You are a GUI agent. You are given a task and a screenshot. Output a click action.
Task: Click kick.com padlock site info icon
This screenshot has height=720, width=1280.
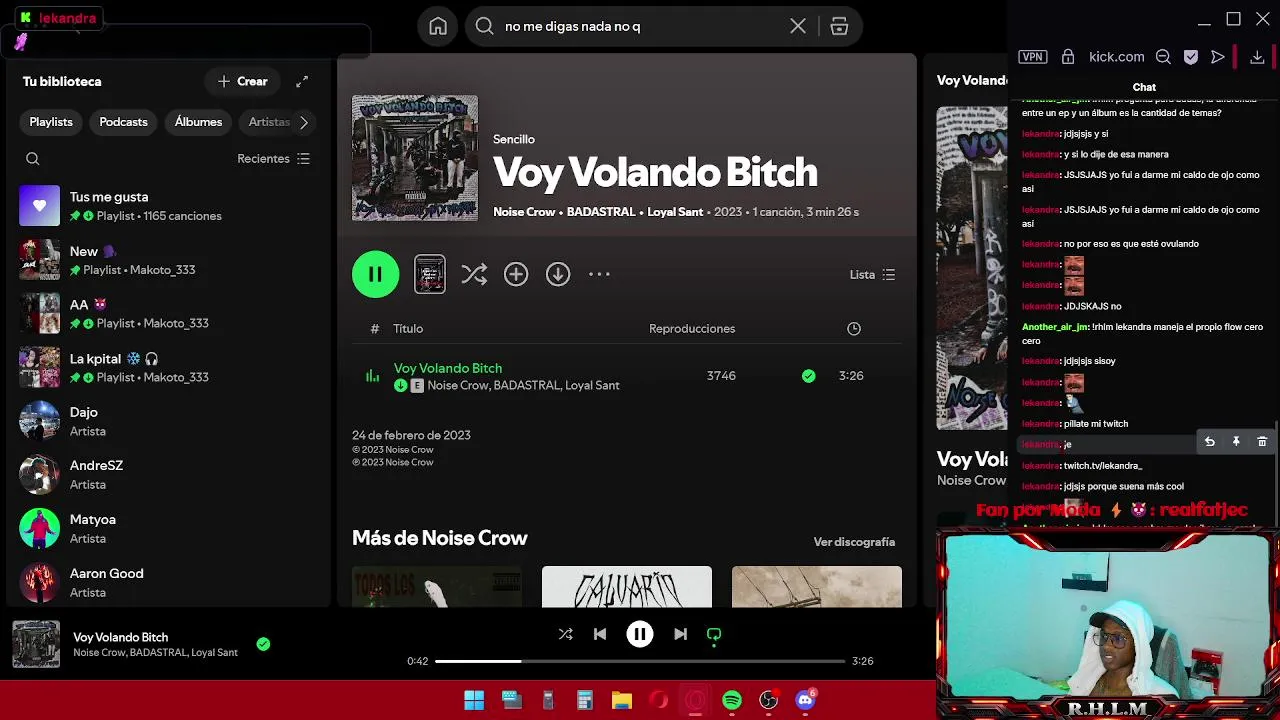point(1068,57)
